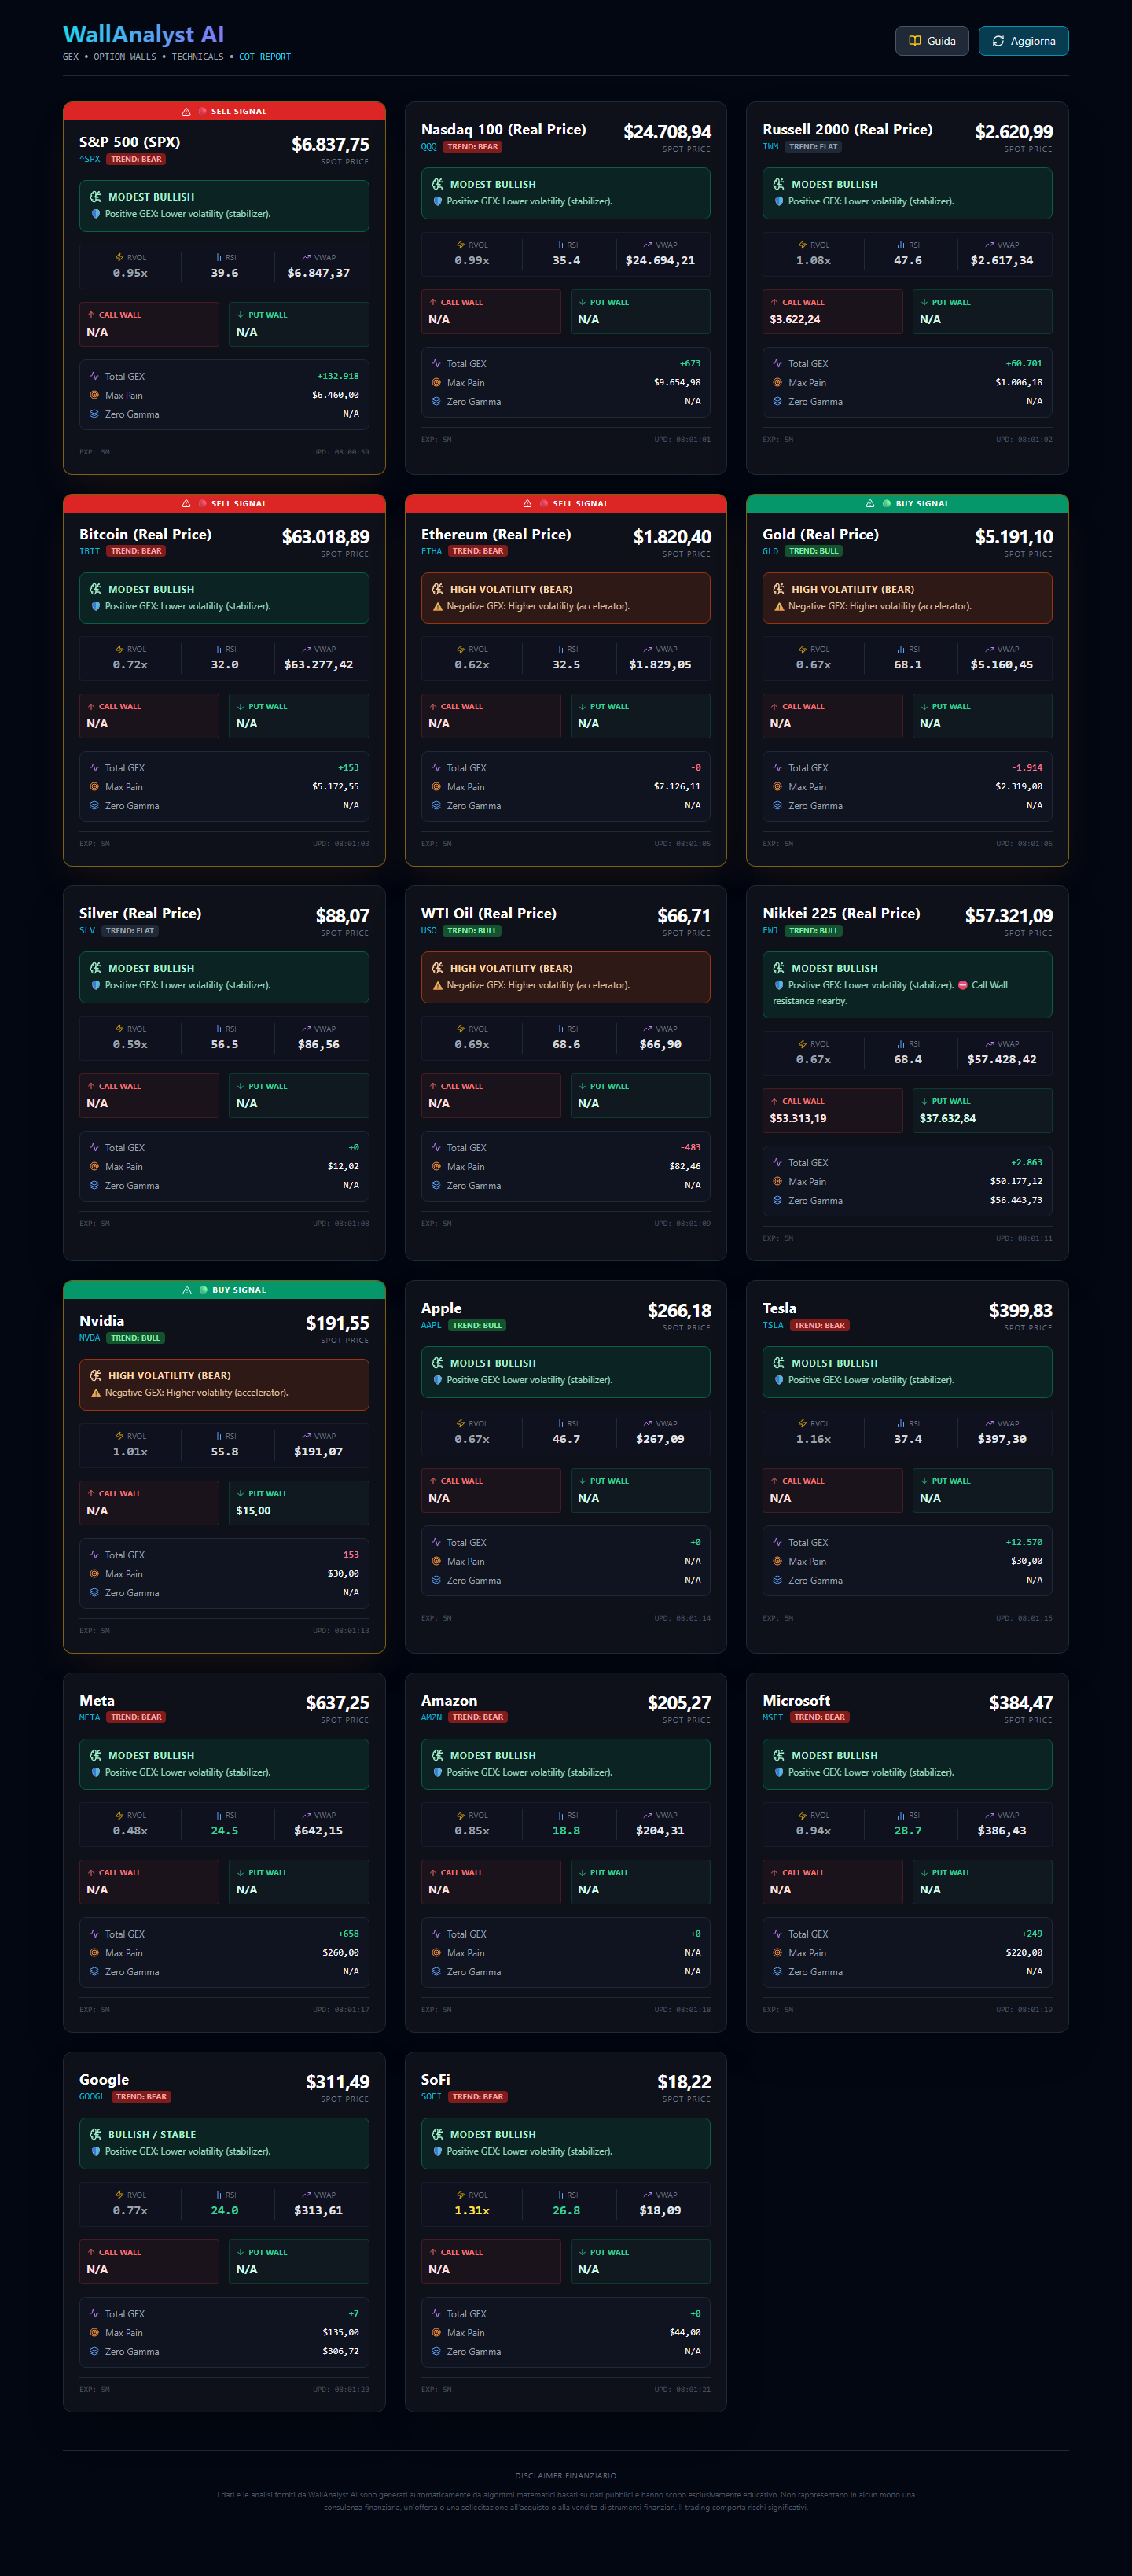The width and height of the screenshot is (1132, 2576).
Task: Click the Ethereum high volatility warning triangle
Action: tap(437, 607)
